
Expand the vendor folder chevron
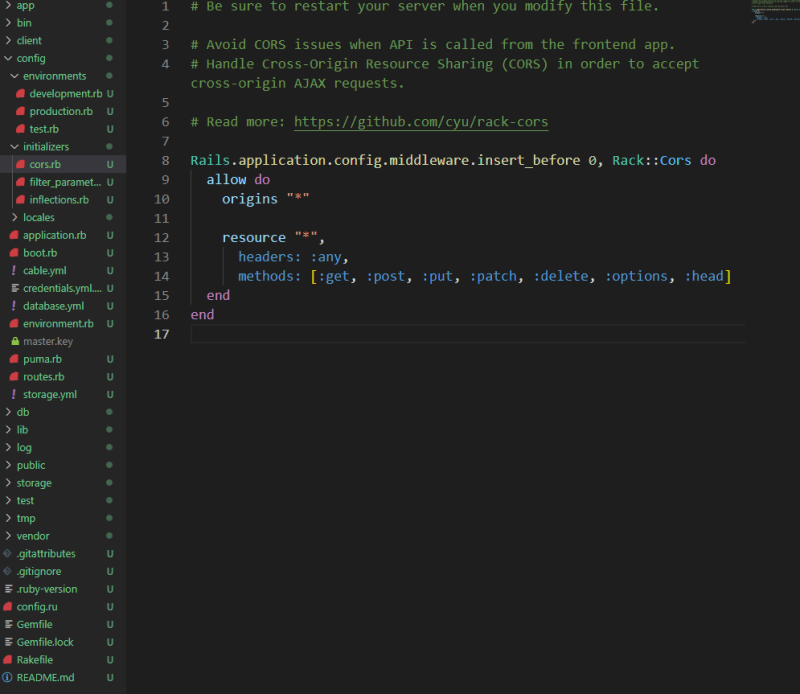pos(8,536)
